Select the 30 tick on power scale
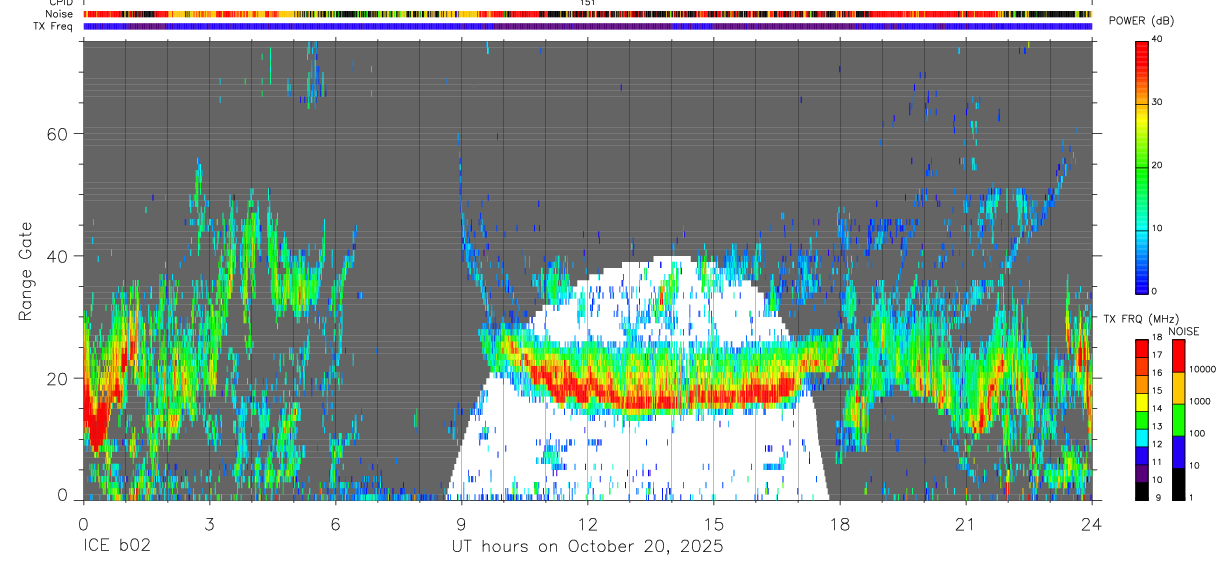 coord(1158,103)
